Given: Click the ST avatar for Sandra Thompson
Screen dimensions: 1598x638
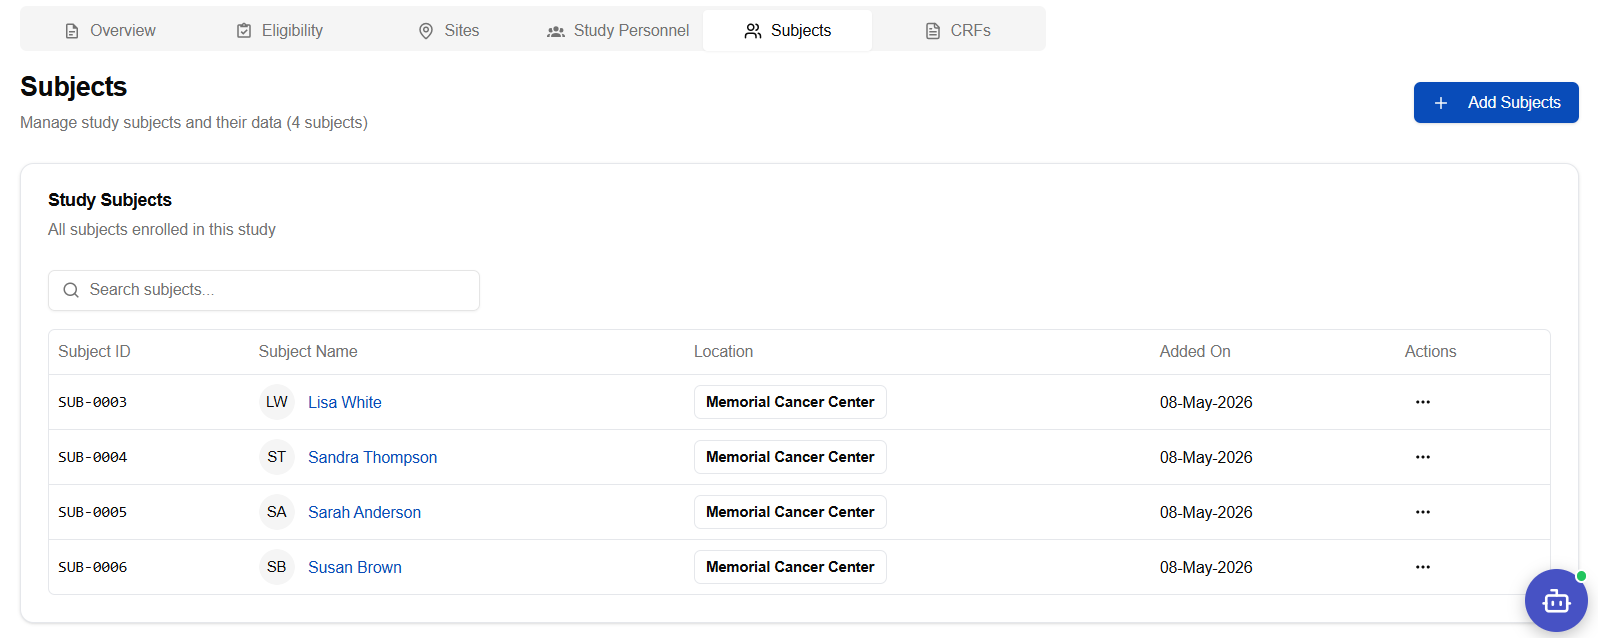Looking at the screenshot, I should [277, 457].
